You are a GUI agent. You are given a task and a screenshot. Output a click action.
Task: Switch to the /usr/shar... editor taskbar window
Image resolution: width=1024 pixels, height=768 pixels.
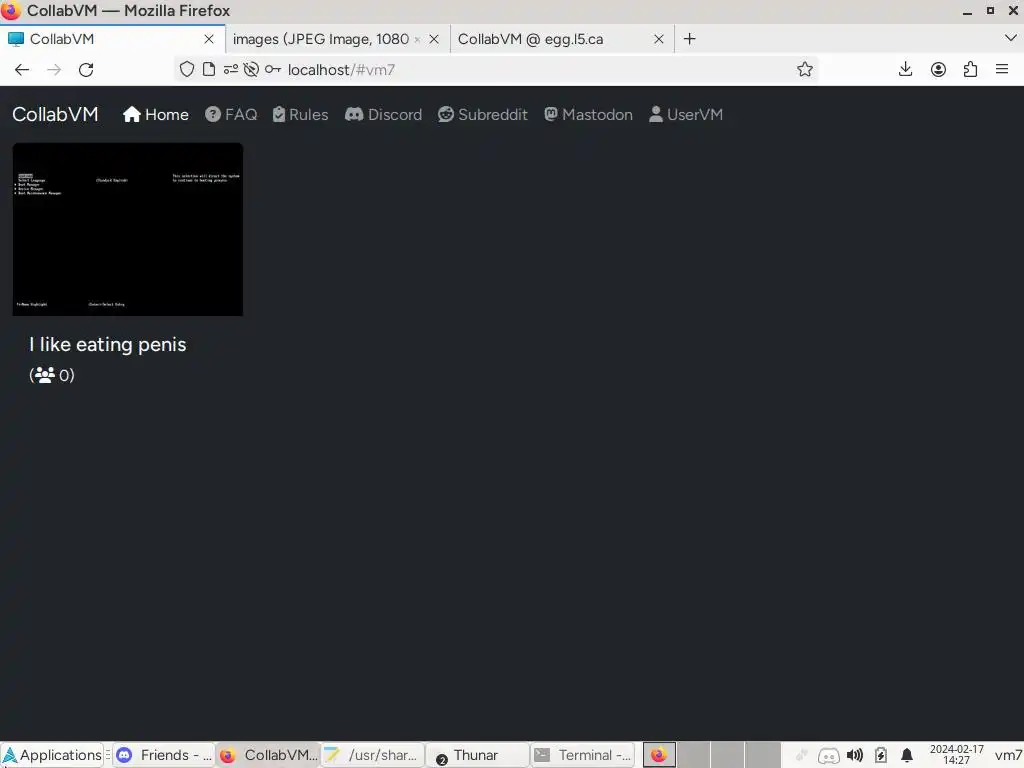click(x=372, y=755)
